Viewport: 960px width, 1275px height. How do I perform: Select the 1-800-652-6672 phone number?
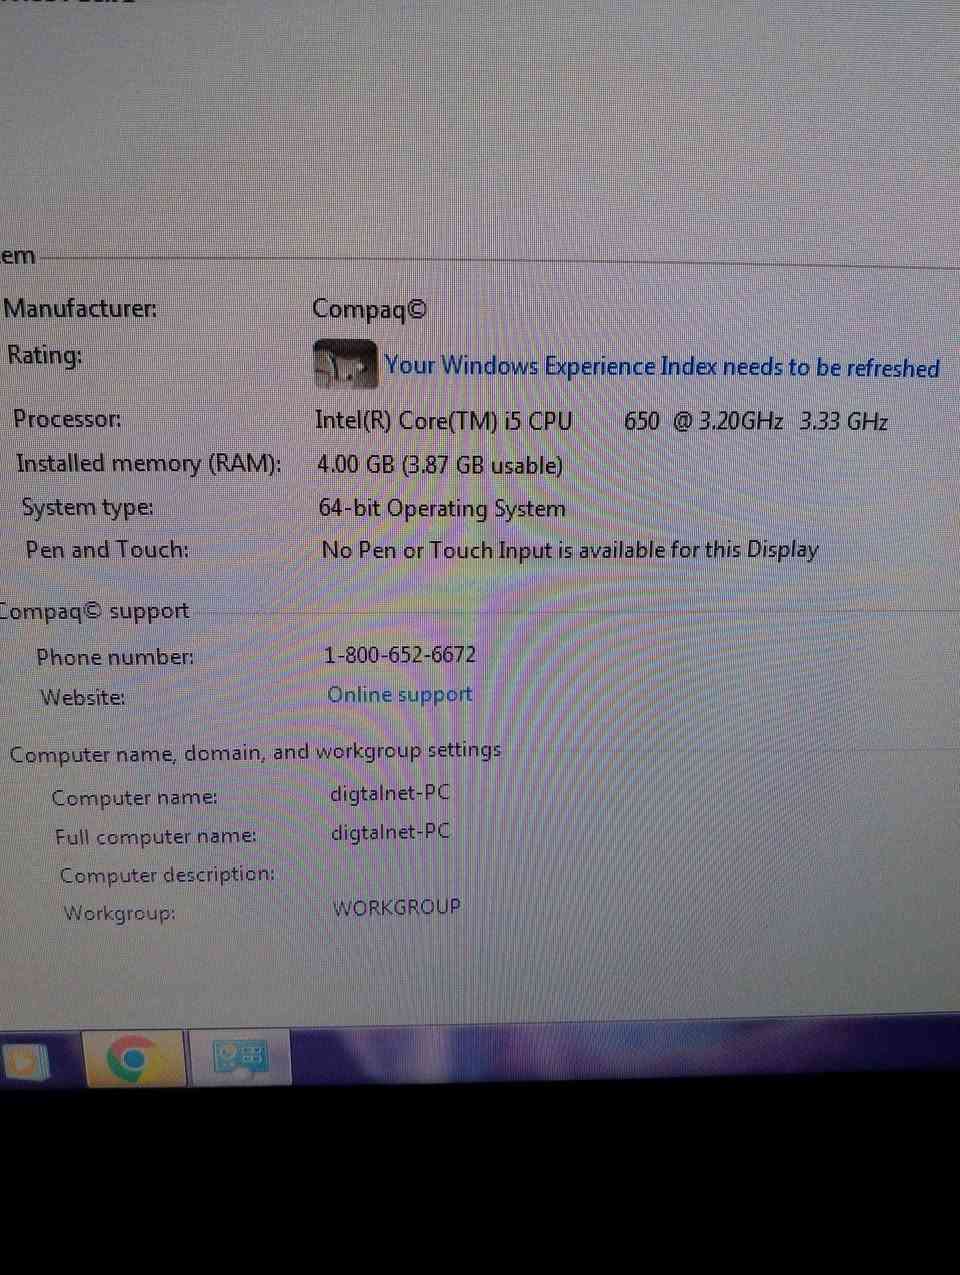point(400,655)
